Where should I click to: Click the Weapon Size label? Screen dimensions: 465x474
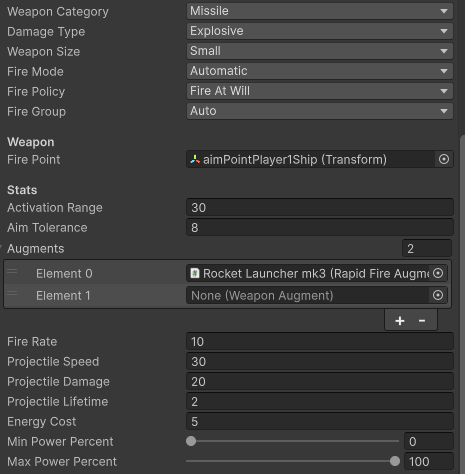(x=44, y=52)
